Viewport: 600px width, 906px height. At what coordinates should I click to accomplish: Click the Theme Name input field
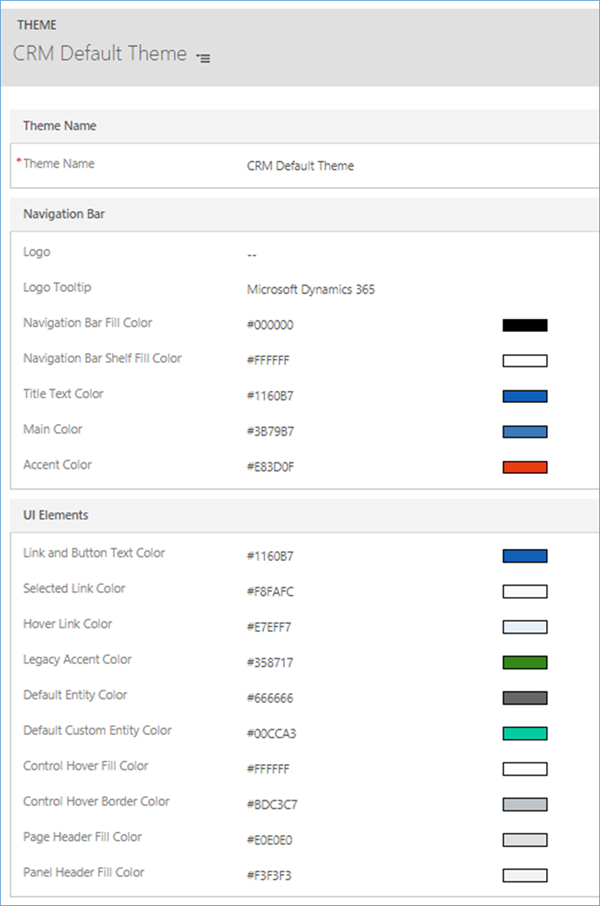click(x=300, y=166)
